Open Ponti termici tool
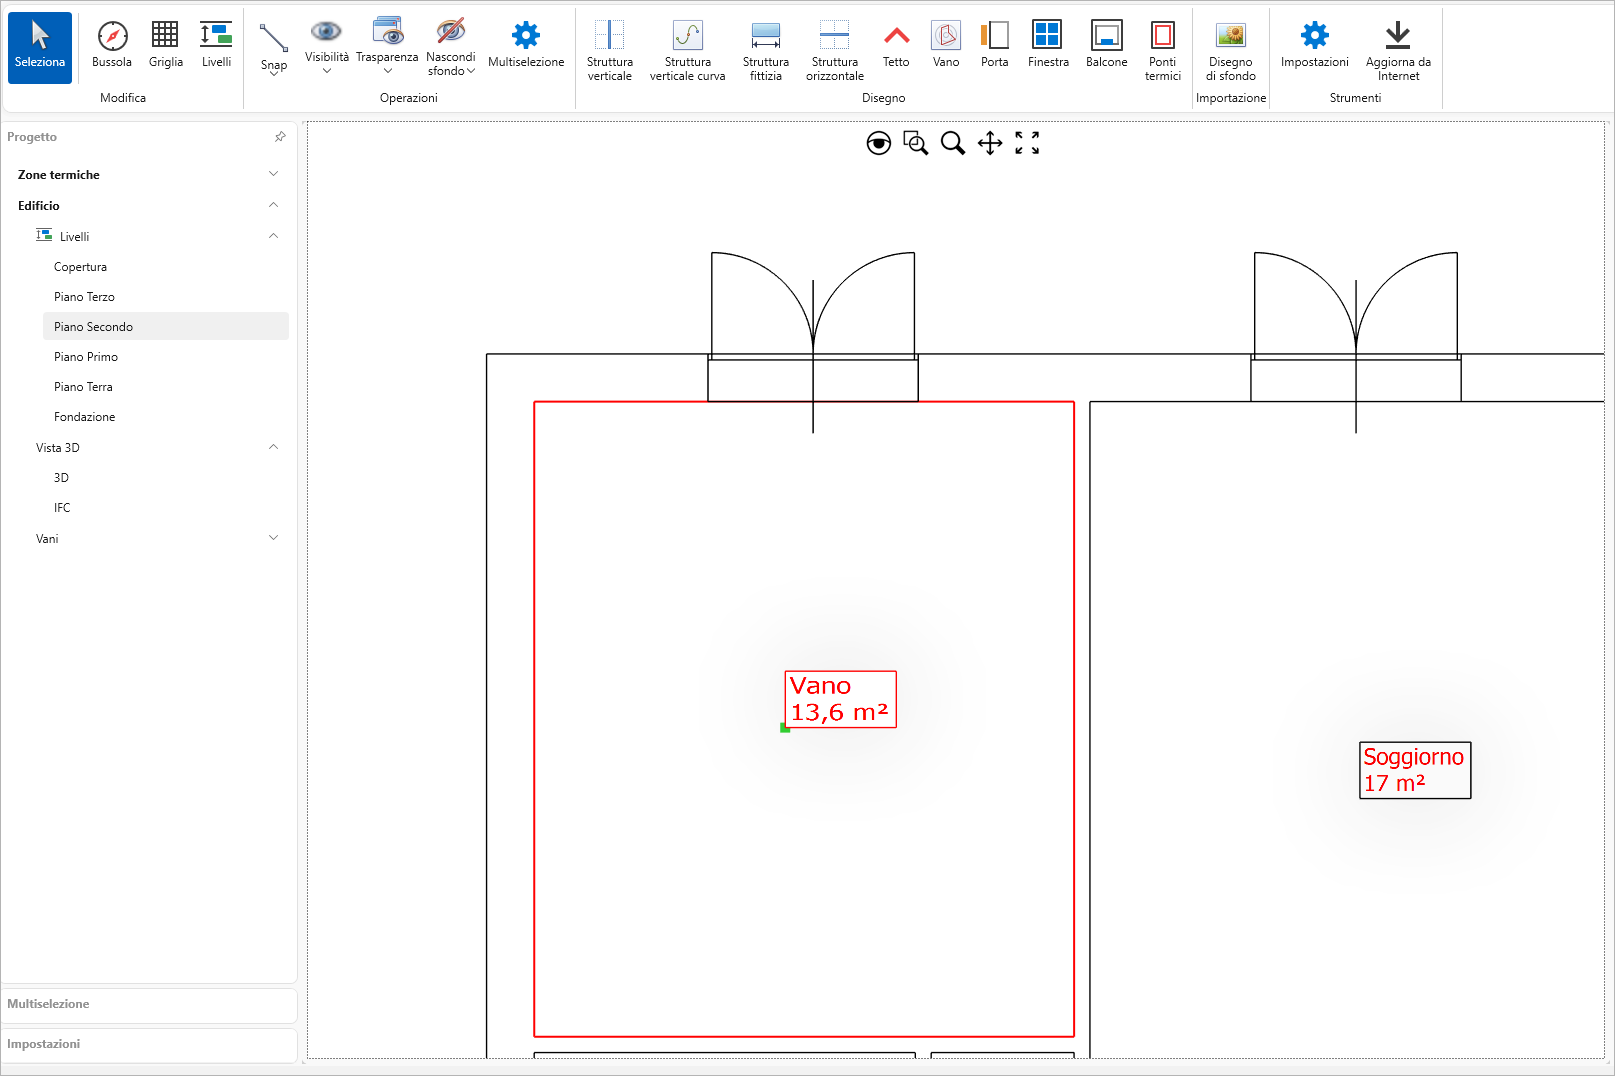 (1162, 49)
